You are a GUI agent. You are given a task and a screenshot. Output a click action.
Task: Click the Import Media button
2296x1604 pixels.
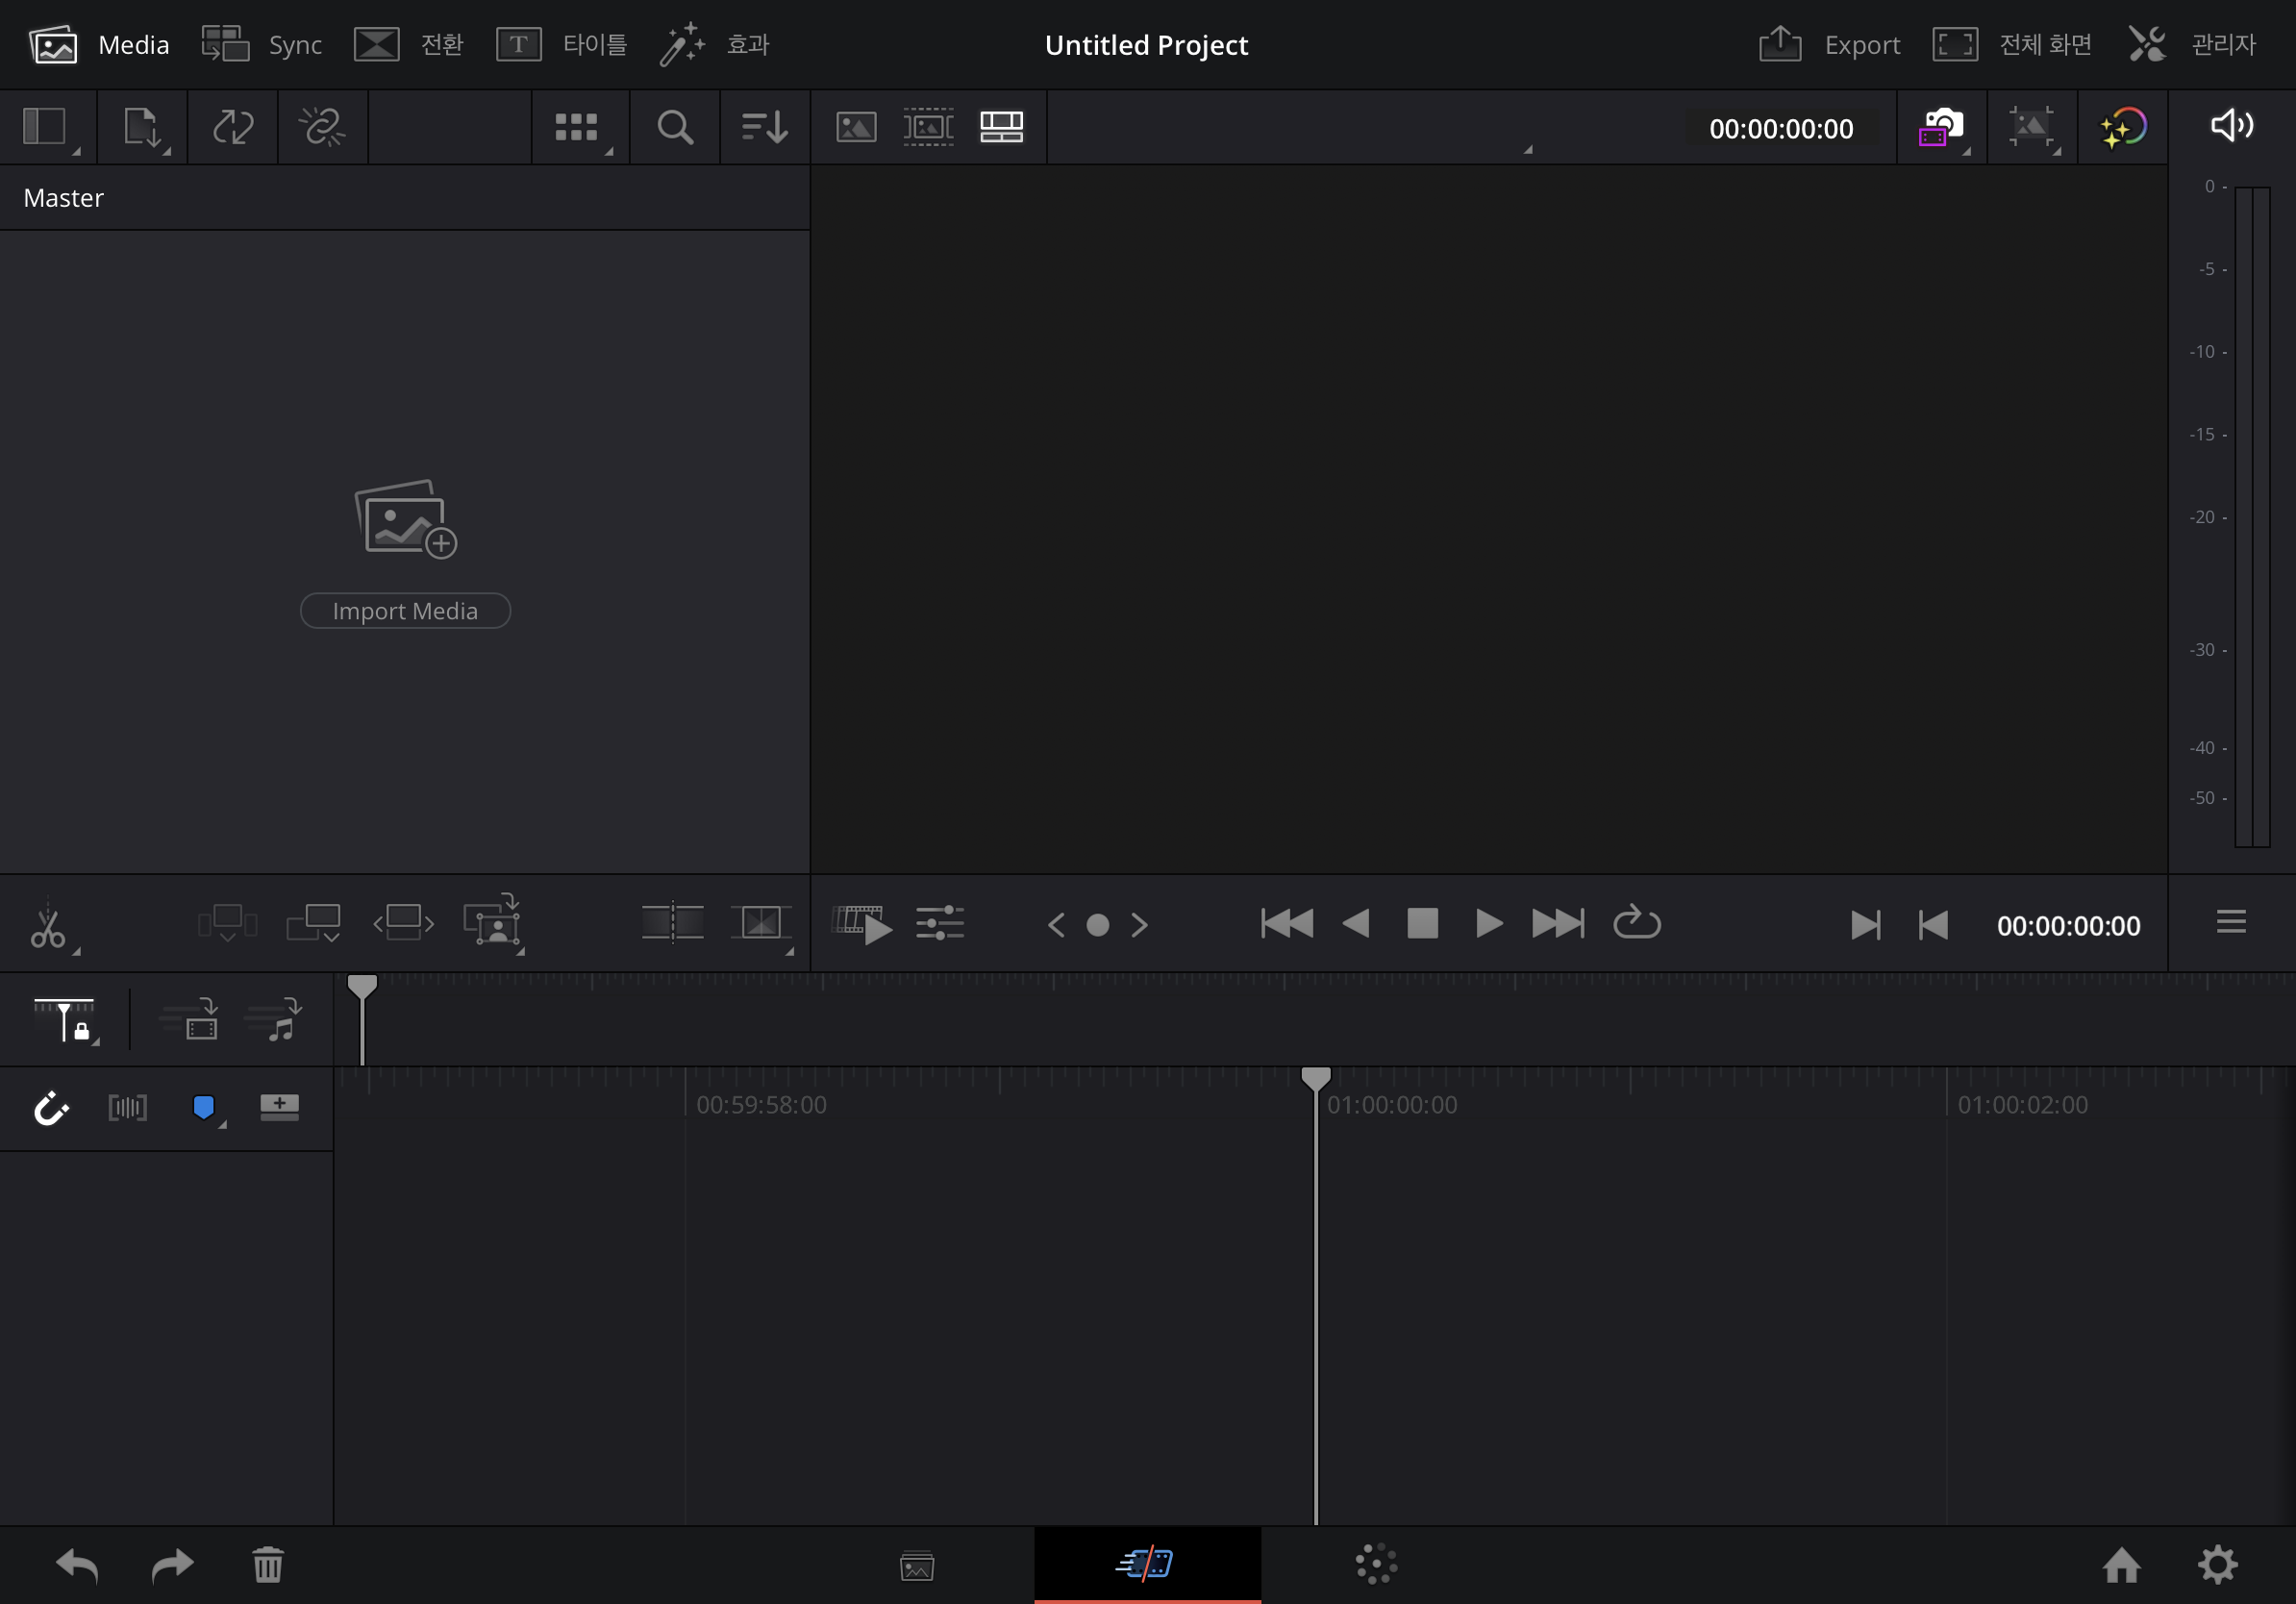[405, 611]
